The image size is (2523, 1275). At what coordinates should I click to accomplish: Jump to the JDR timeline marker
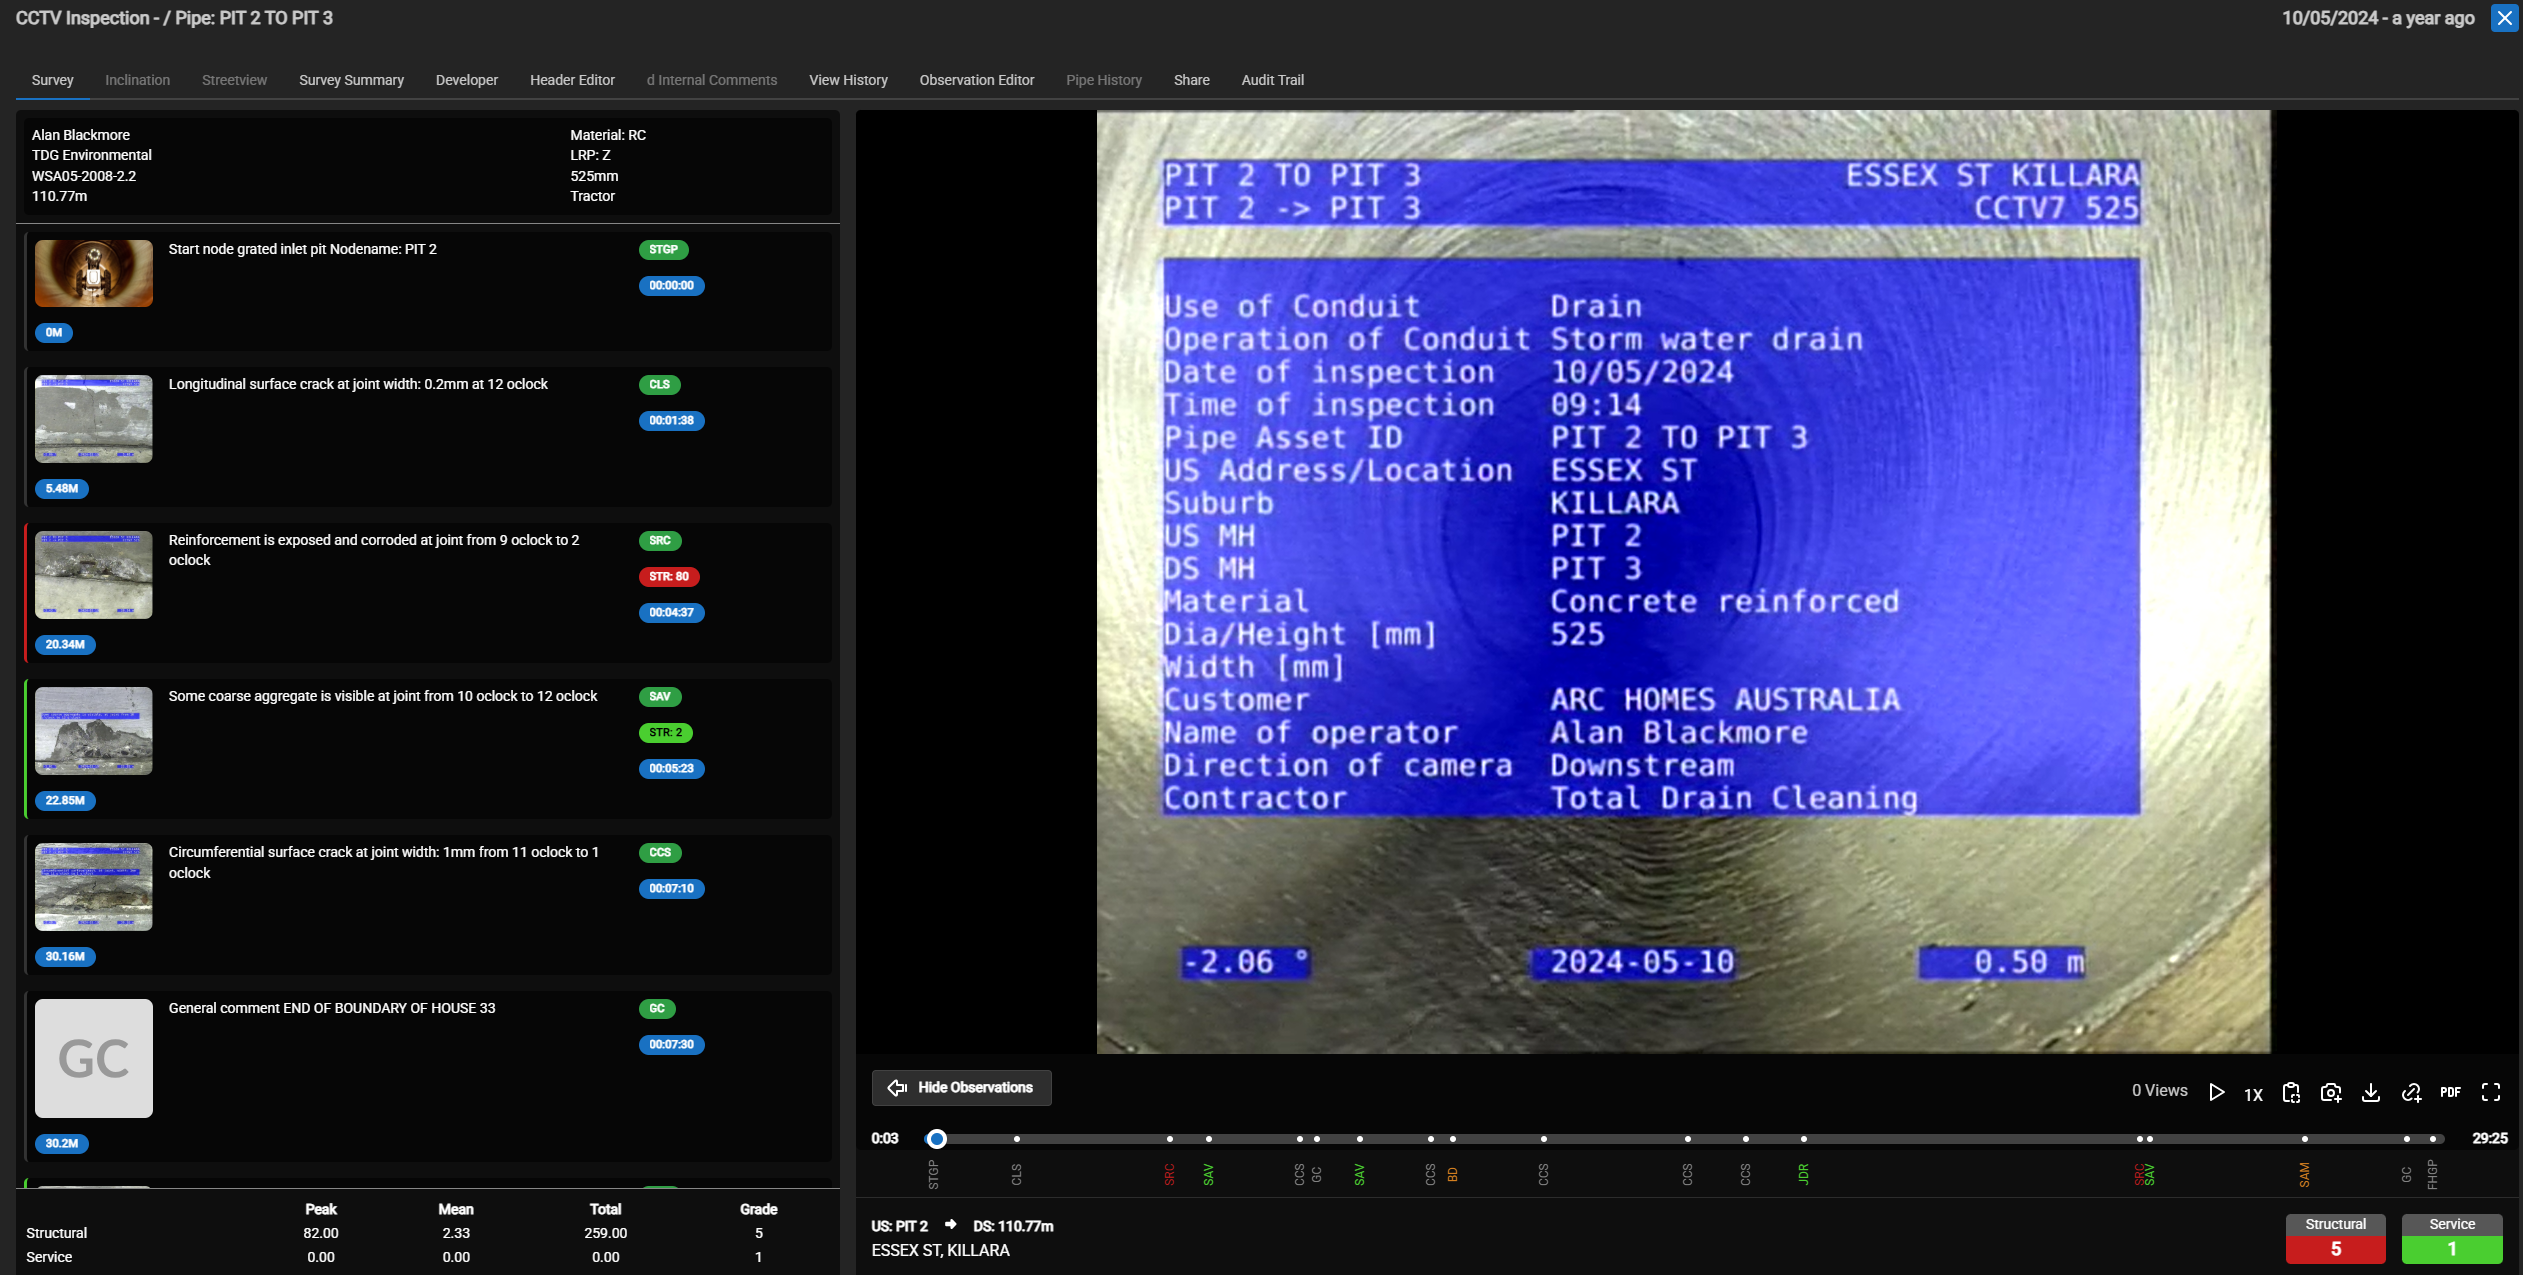click(1803, 1139)
